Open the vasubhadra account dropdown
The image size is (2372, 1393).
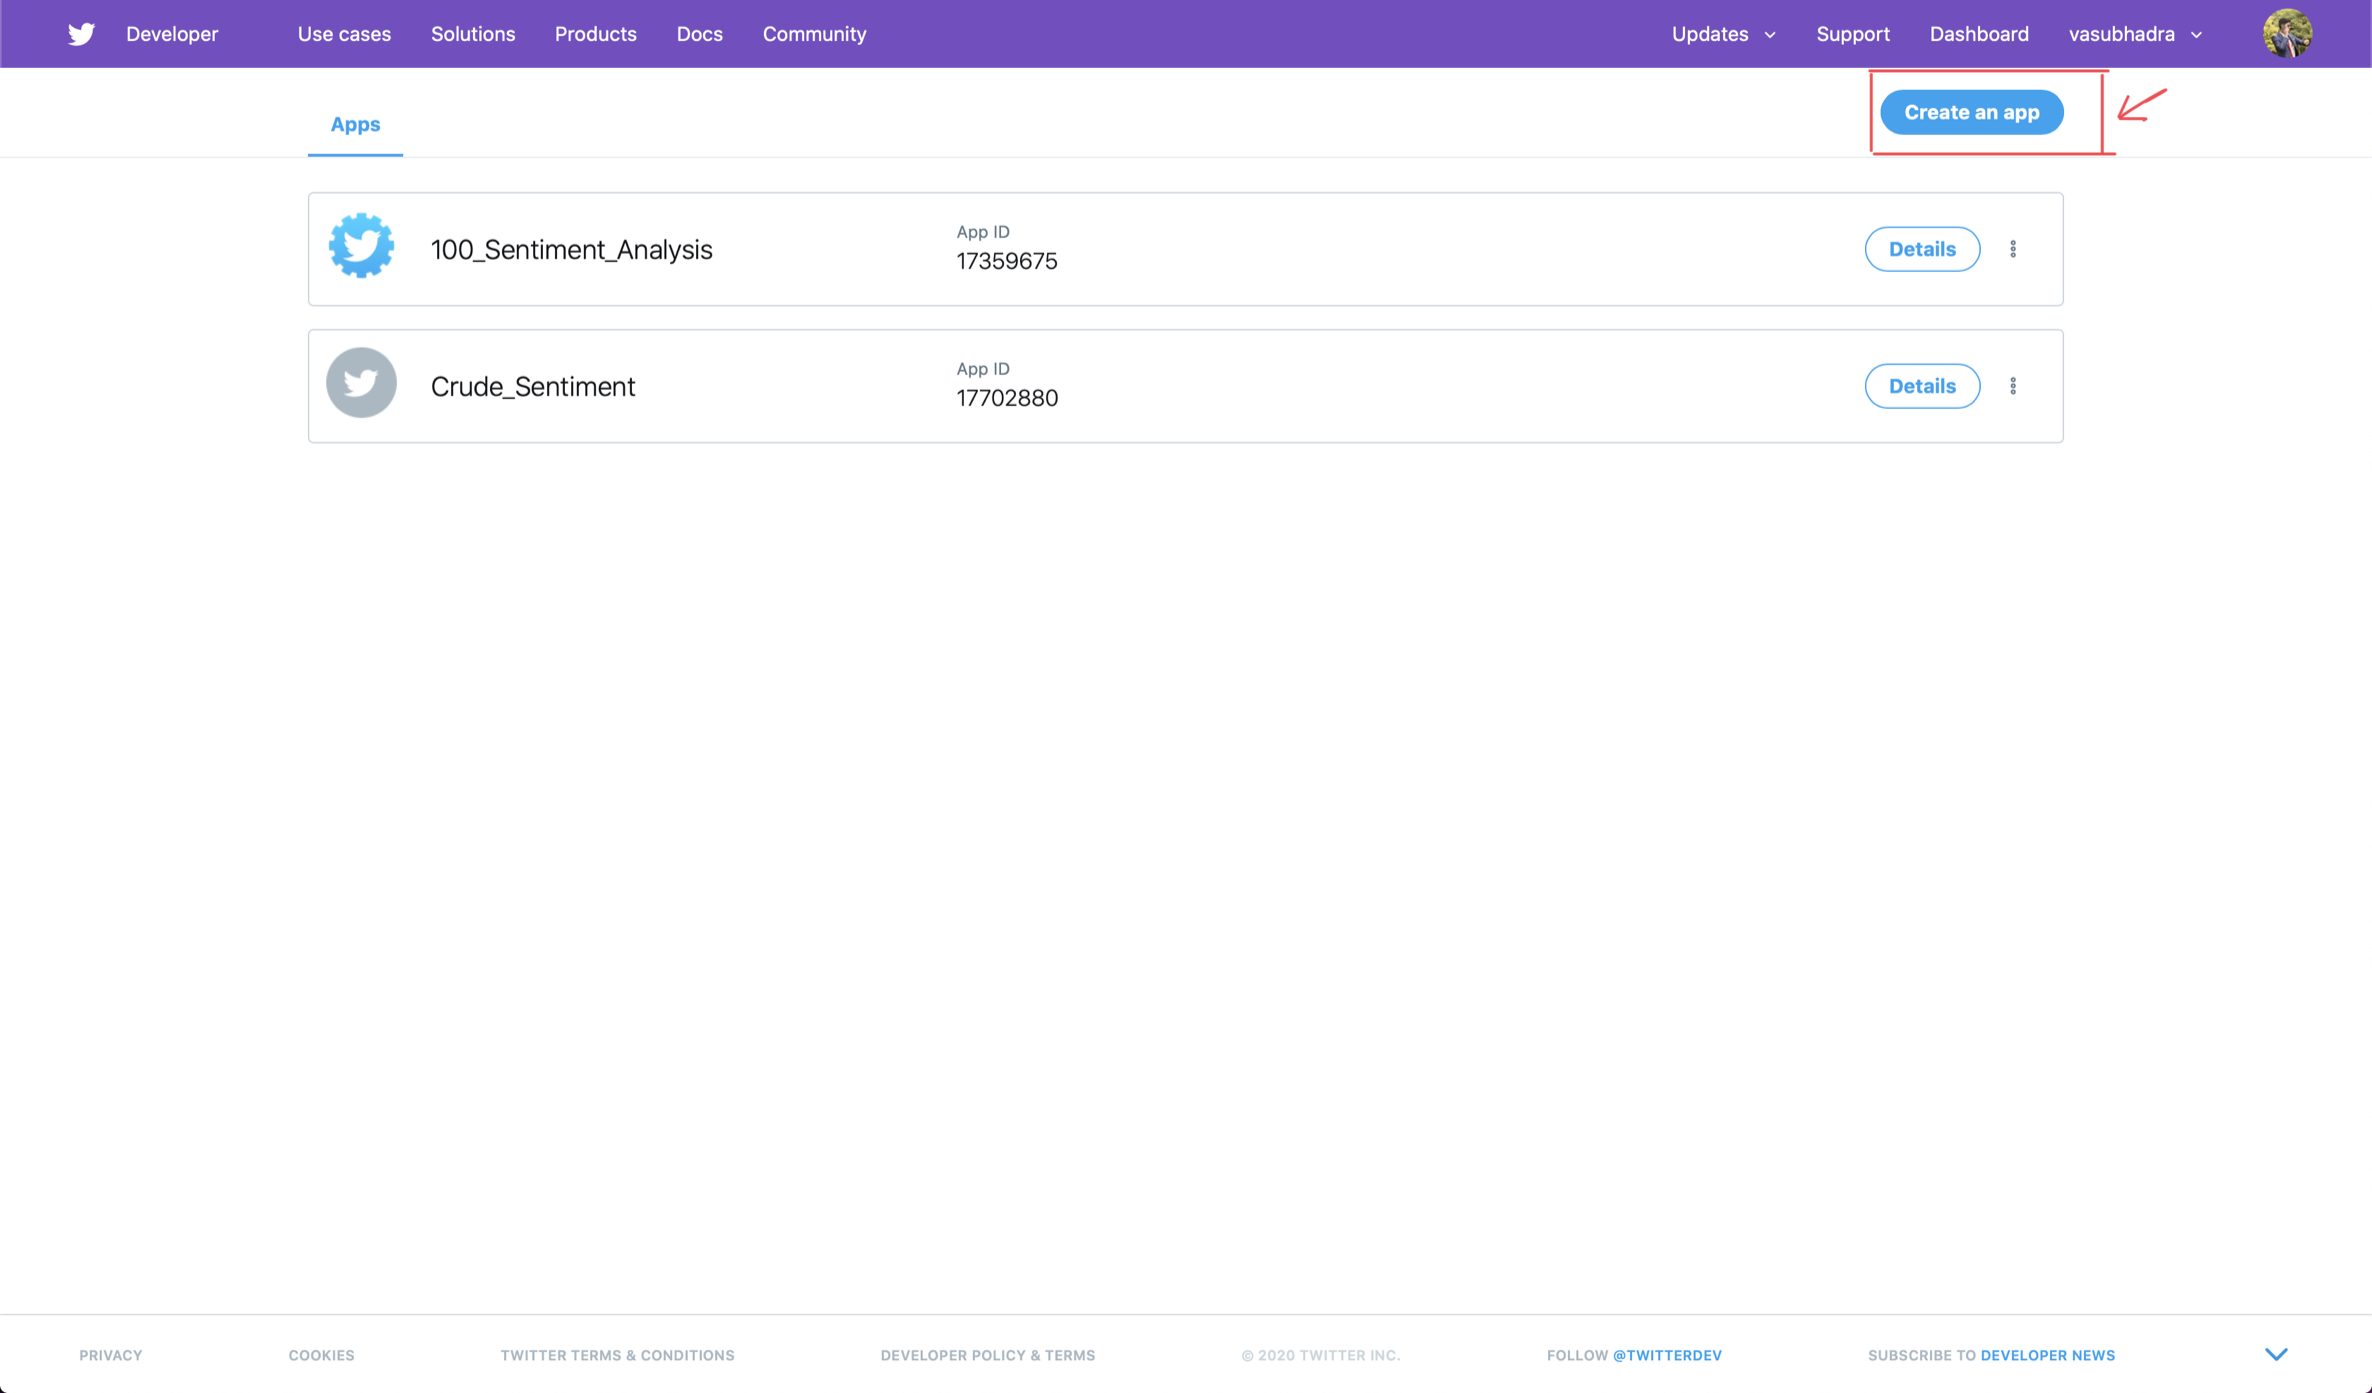(x=2135, y=34)
